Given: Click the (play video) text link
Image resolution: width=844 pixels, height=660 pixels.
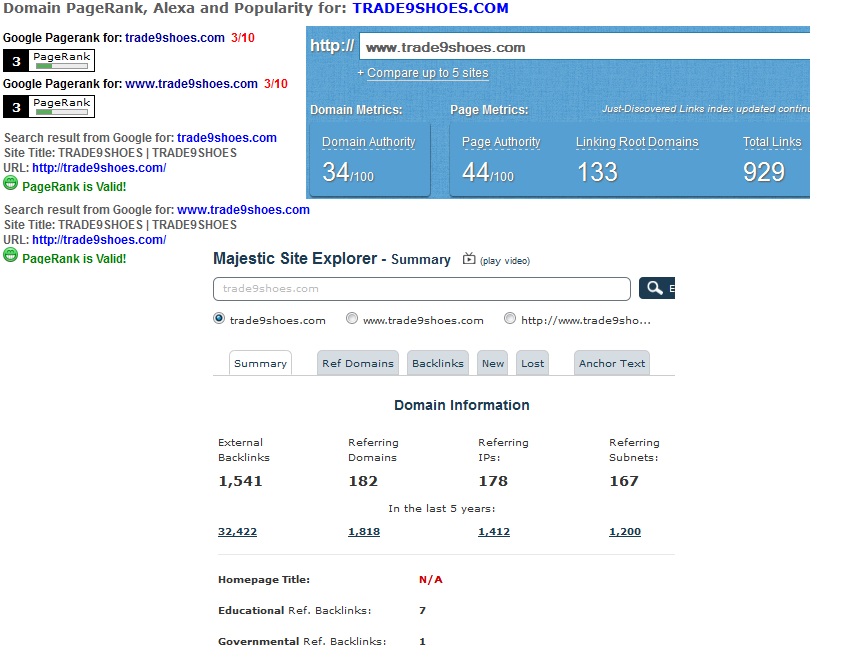Looking at the screenshot, I should (505, 261).
